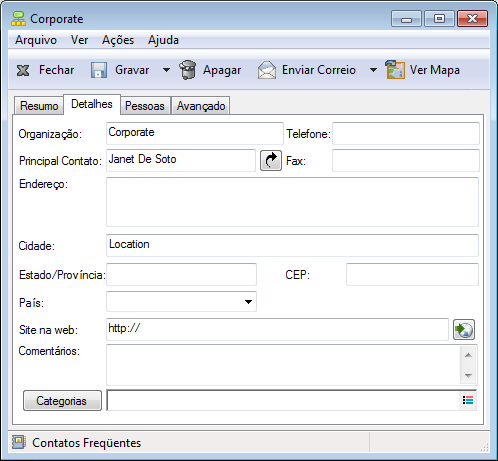This screenshot has width=498, height=461.
Task: Click Contatos Freqüentes status bar icon
Action: click(19, 442)
